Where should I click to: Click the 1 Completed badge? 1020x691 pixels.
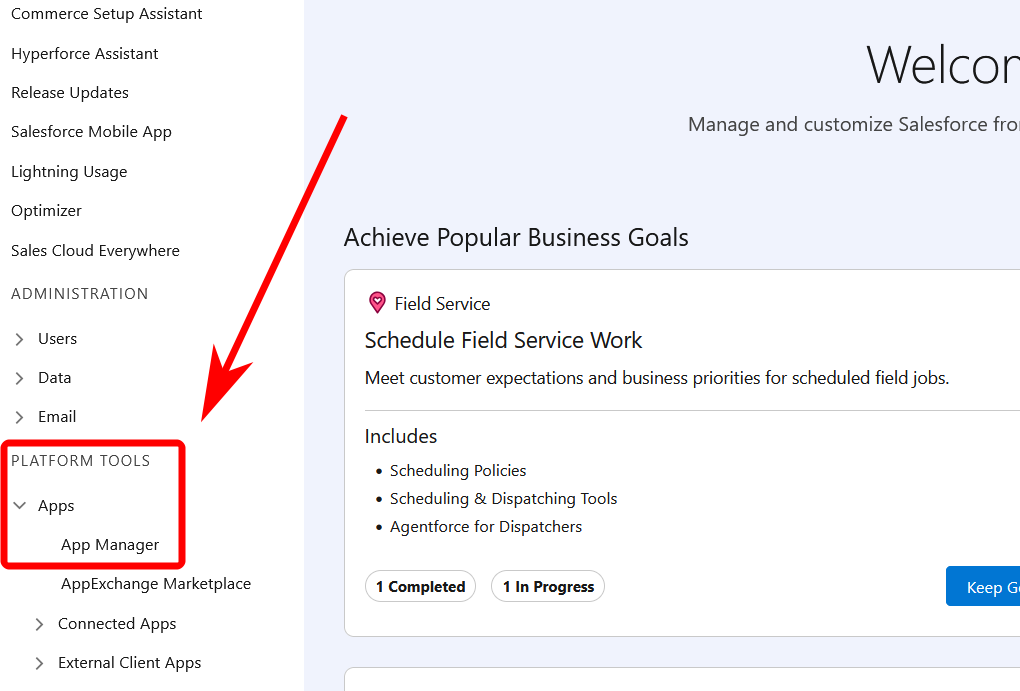click(x=420, y=587)
